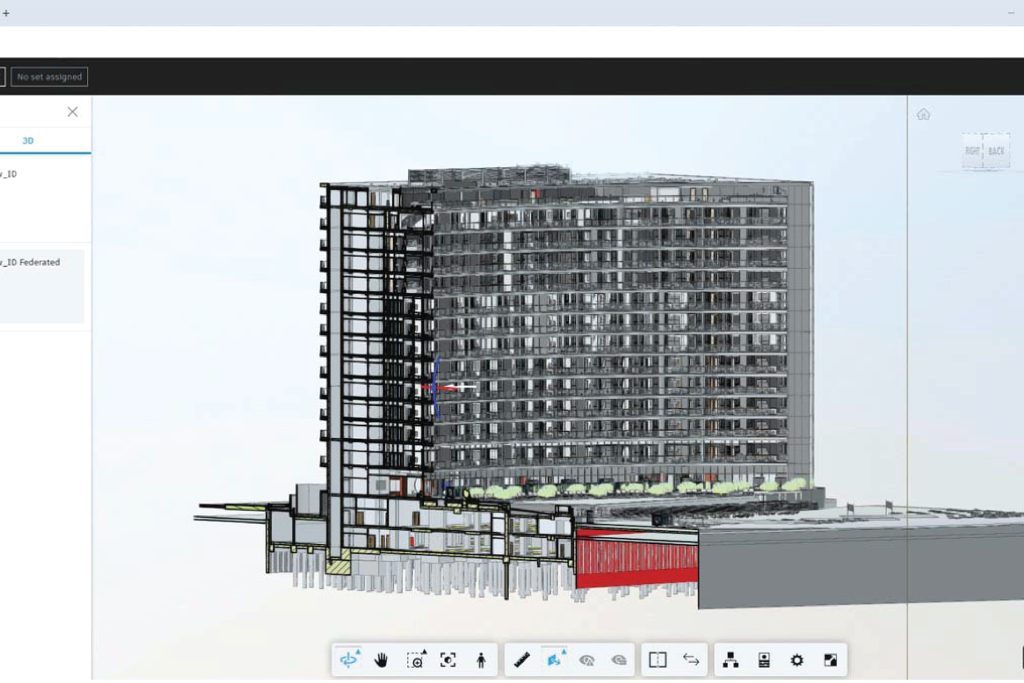Image resolution: width=1024 pixels, height=683 pixels.
Task: Open the Model browser tree icon
Action: click(x=730, y=660)
